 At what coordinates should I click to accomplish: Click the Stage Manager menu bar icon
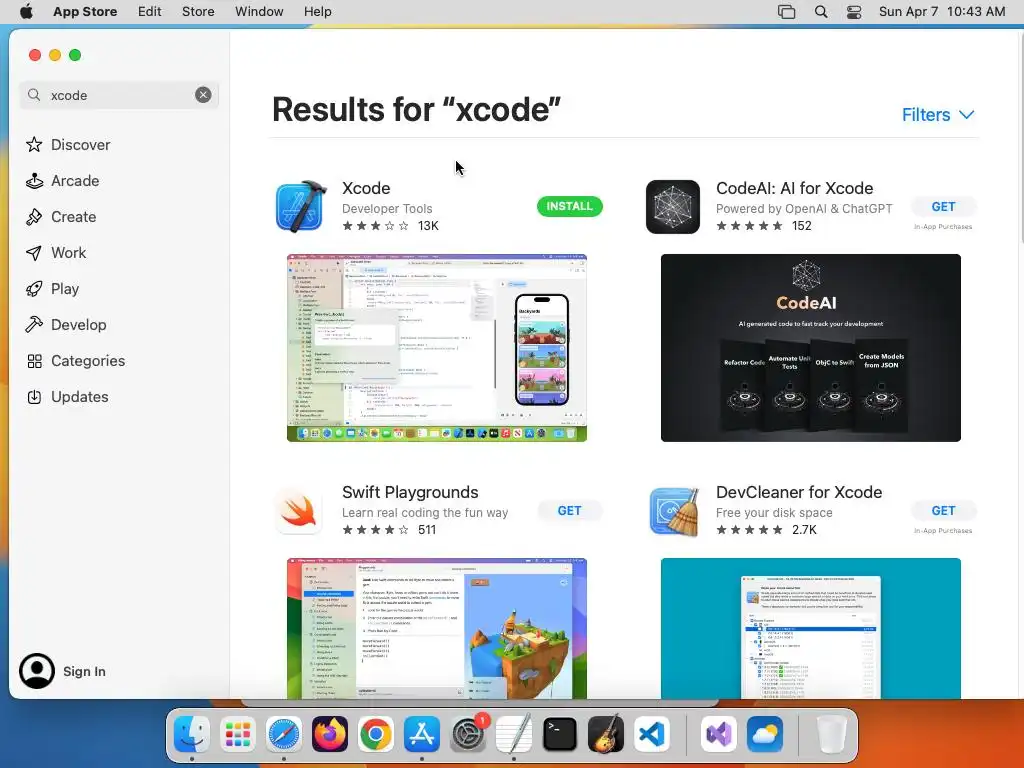tap(786, 12)
